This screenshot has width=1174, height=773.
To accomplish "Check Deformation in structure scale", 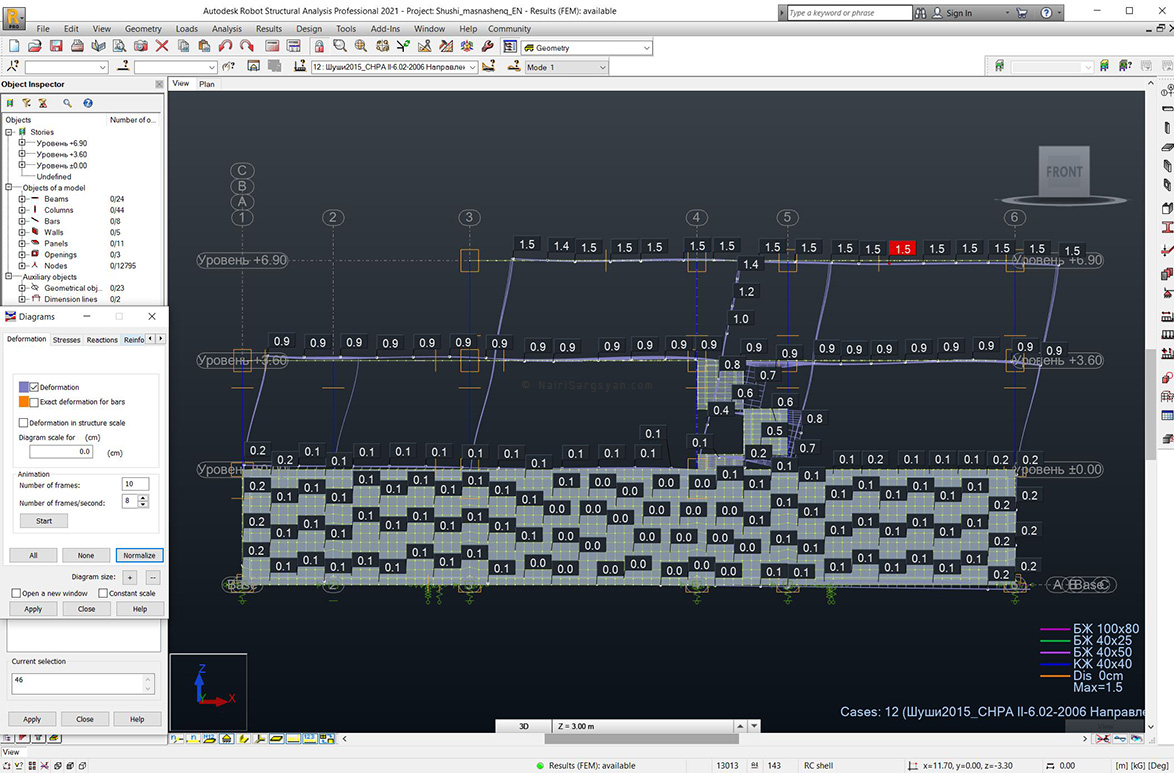I will click(23, 422).
